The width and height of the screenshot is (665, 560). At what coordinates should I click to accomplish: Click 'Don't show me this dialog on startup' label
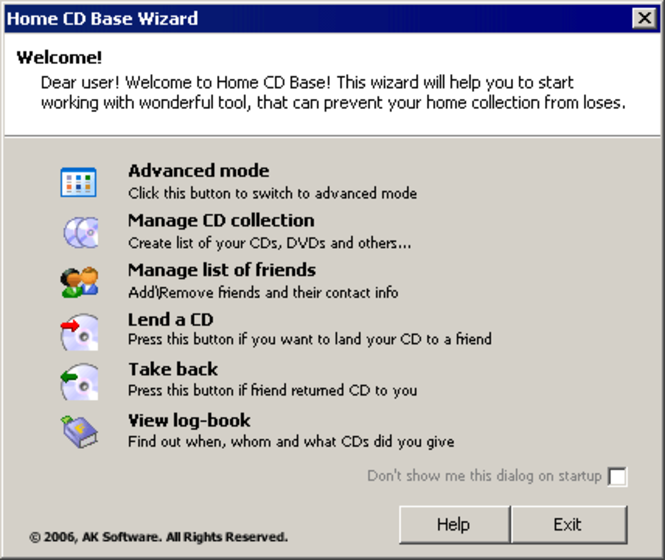pos(484,476)
